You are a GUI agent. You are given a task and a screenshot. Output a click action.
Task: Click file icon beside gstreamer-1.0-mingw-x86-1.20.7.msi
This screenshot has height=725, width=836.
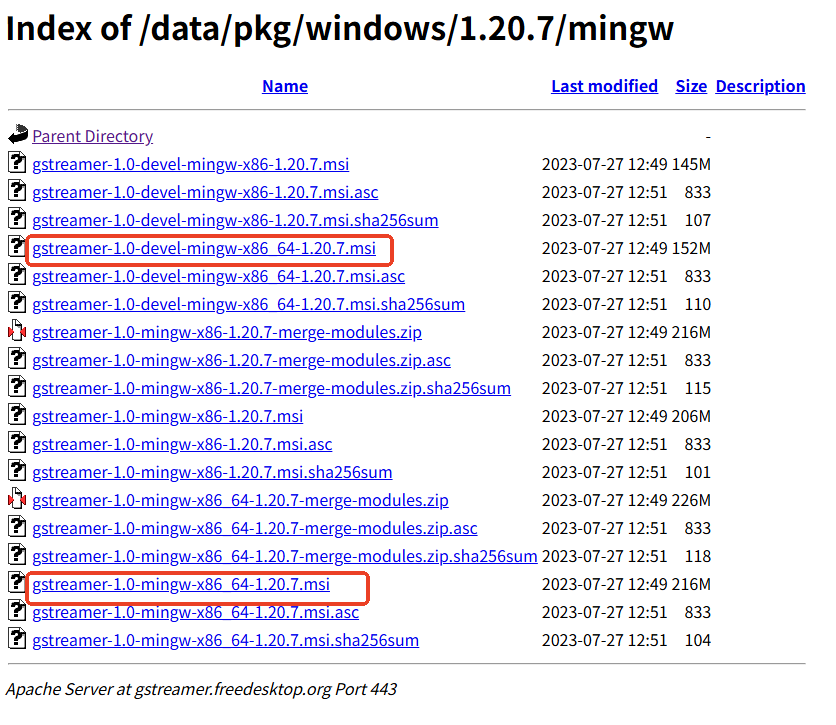coord(17,415)
